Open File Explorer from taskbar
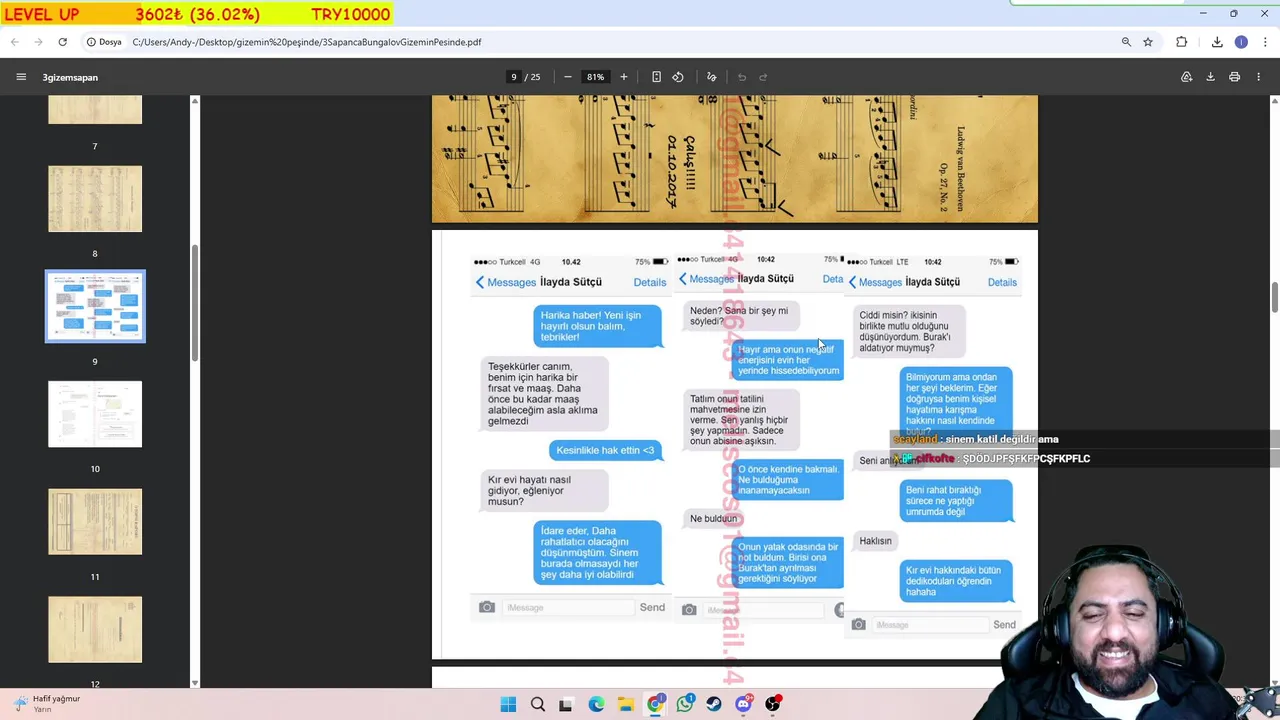 coord(625,704)
